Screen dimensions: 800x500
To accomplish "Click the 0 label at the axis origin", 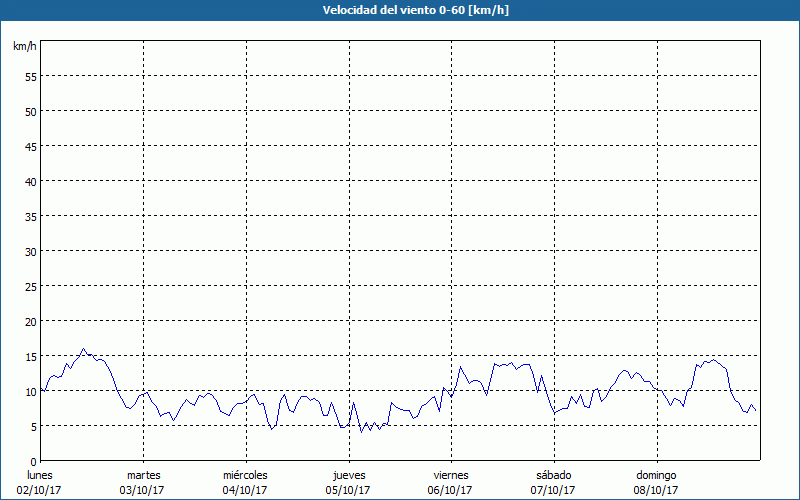I will 34,461.
